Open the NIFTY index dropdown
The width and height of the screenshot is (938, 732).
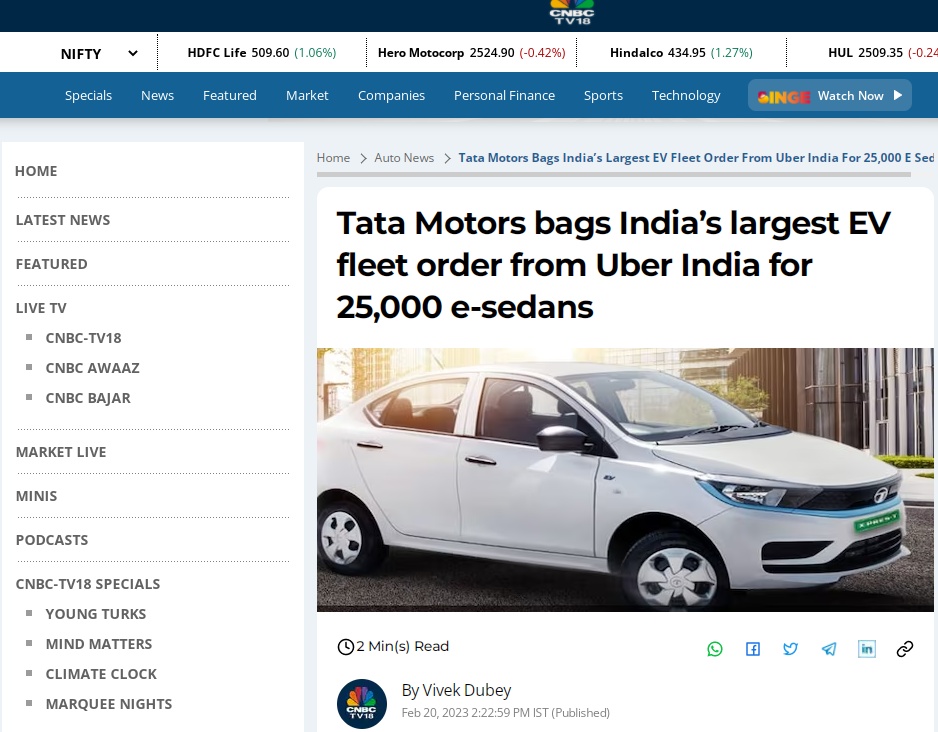tap(99, 54)
